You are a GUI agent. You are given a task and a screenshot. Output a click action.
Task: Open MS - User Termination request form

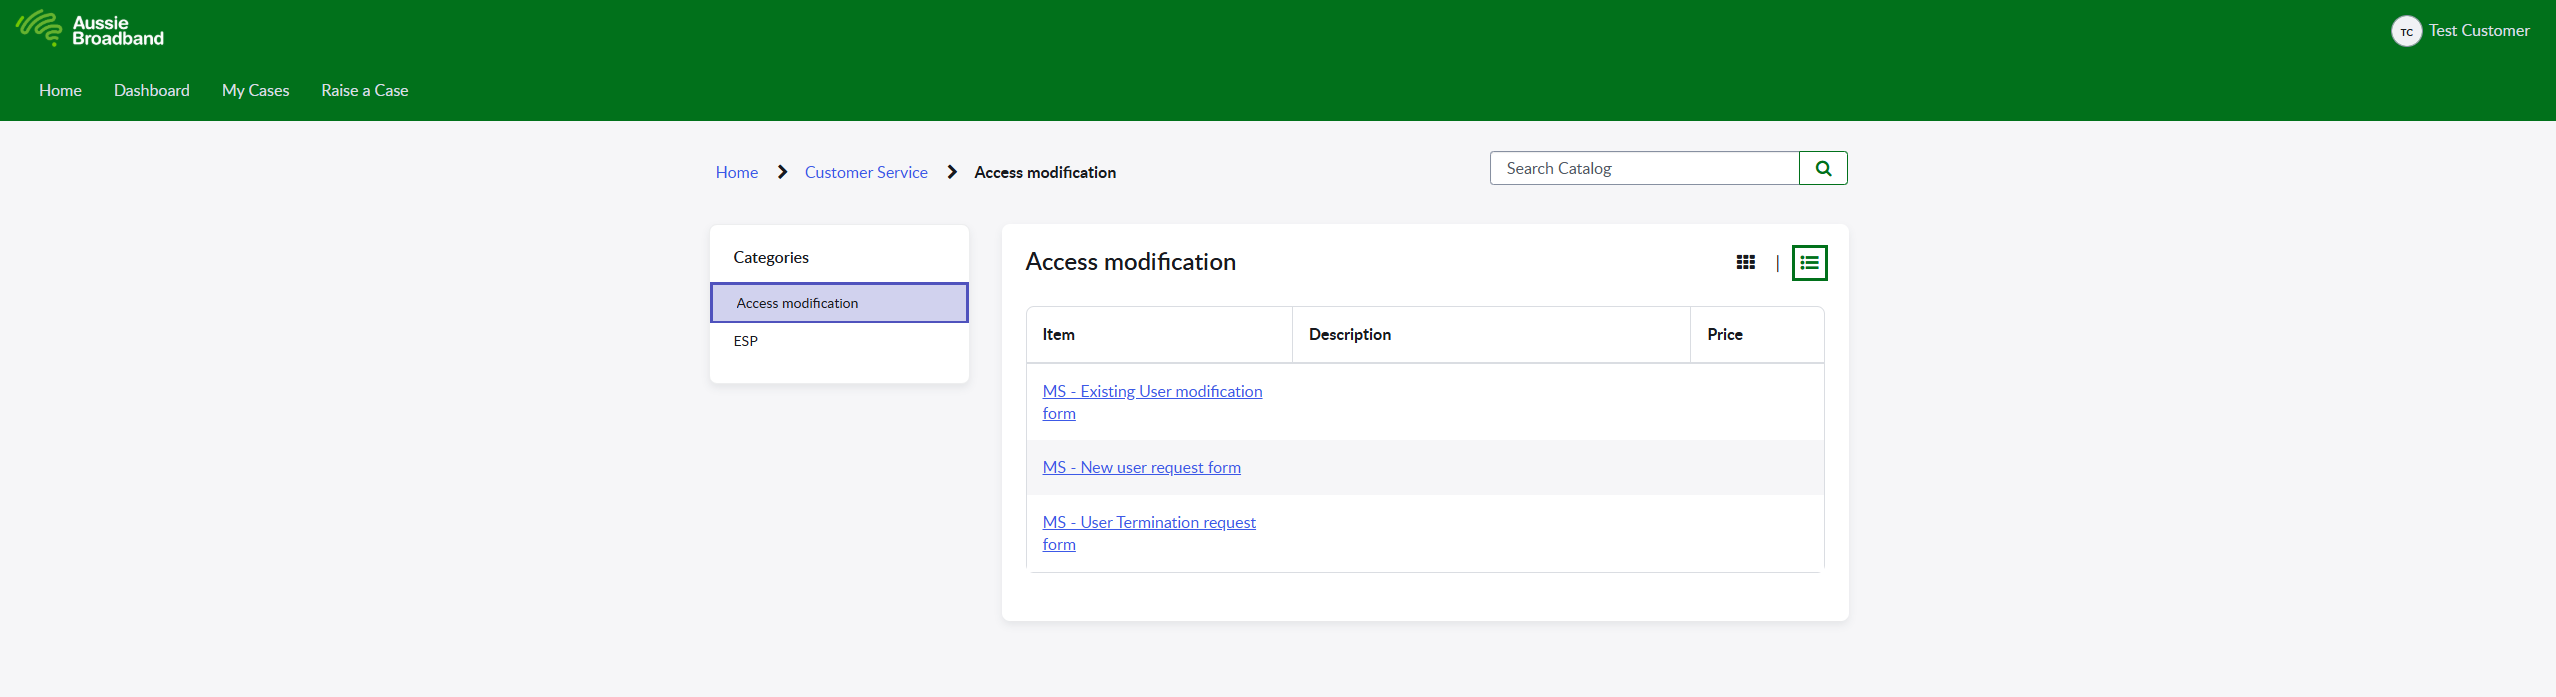coord(1149,523)
